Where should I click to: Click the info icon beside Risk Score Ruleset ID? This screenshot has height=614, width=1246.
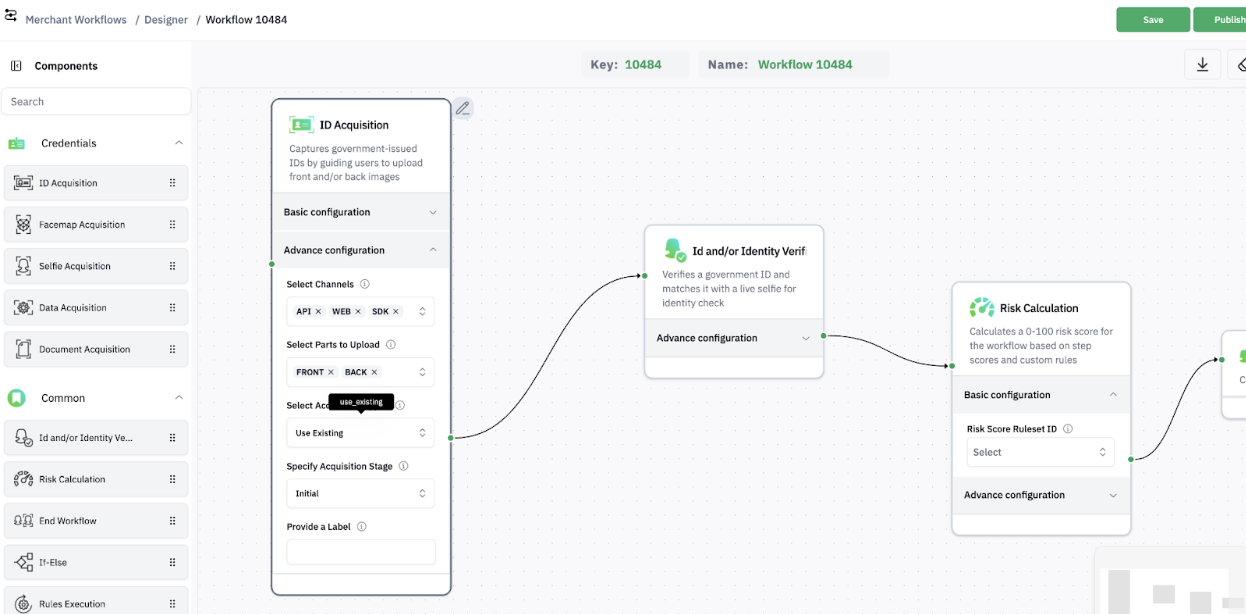tap(1068, 429)
